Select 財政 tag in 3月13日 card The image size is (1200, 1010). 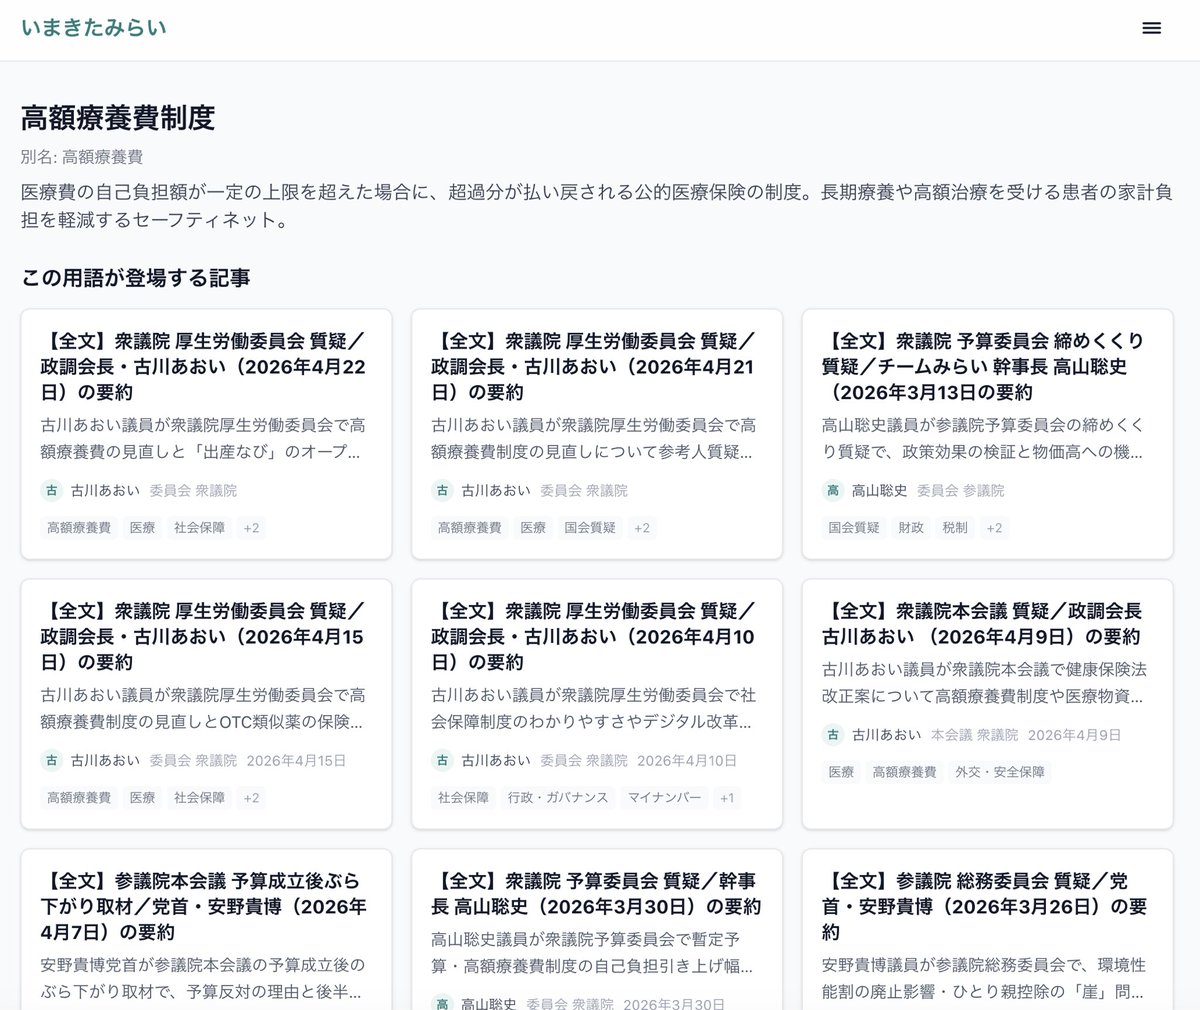pos(911,527)
